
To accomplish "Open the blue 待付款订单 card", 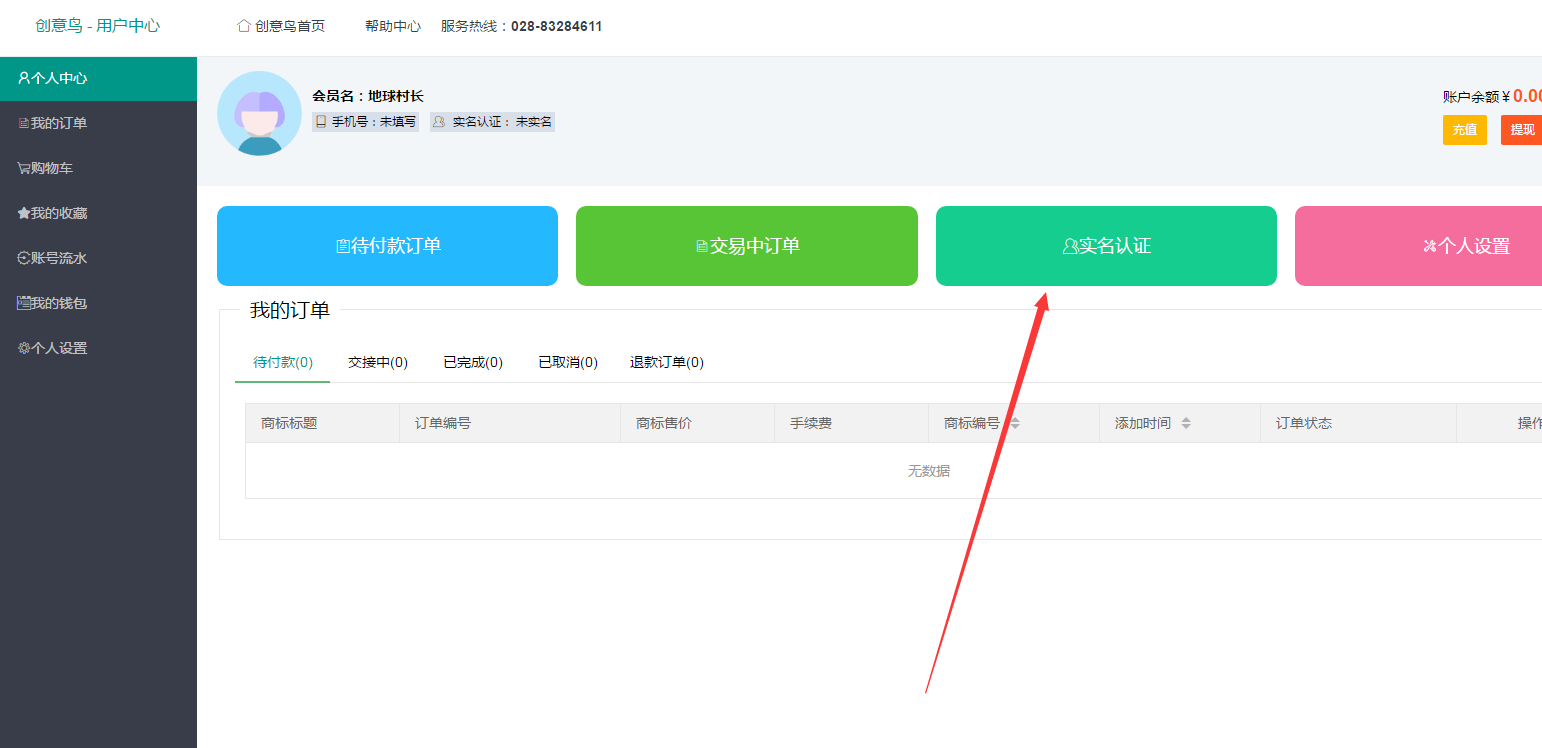I will pos(387,246).
